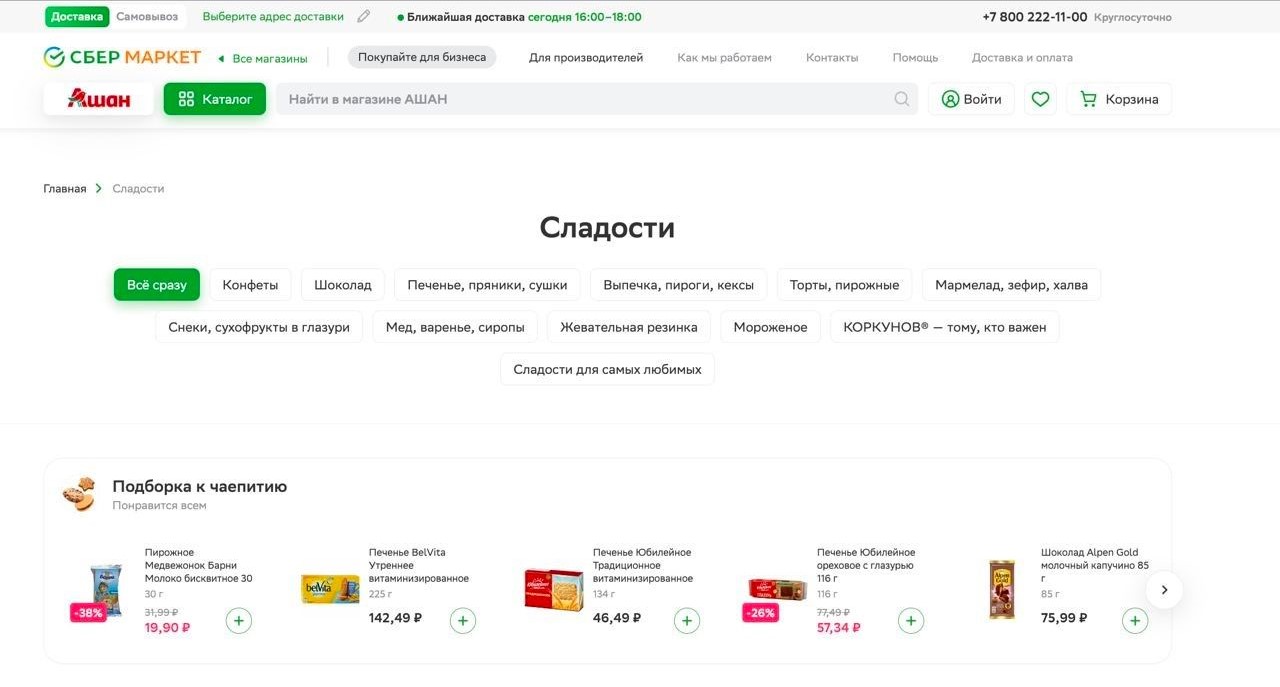Click the -26% discount badge
This screenshot has height=687, width=1280.
[760, 613]
